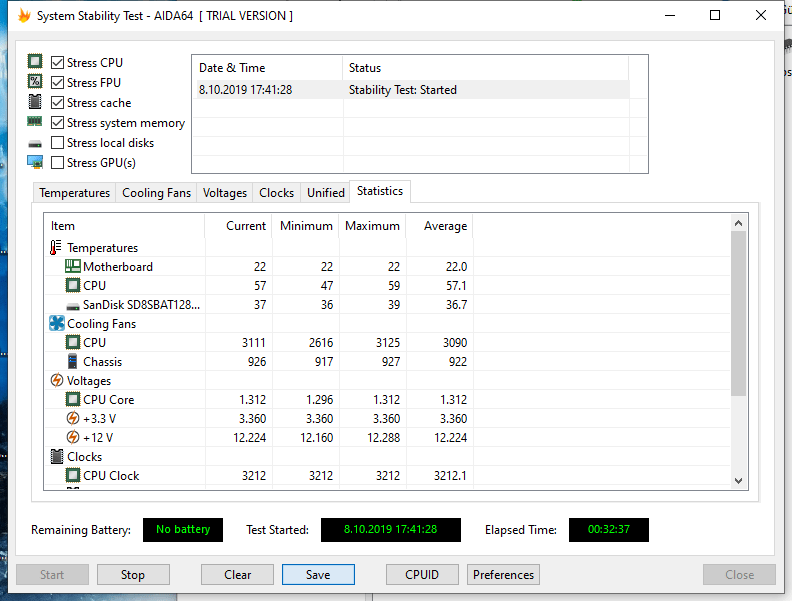Click the thermometer icon of Temperatures group
Screen dimensions: 792x601
pyautogui.click(x=56, y=247)
